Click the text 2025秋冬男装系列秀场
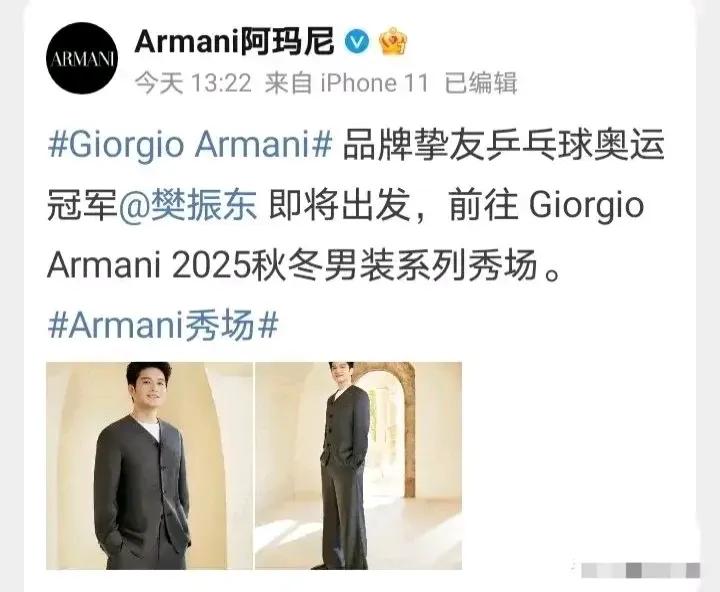The image size is (720, 592). pyautogui.click(x=354, y=265)
